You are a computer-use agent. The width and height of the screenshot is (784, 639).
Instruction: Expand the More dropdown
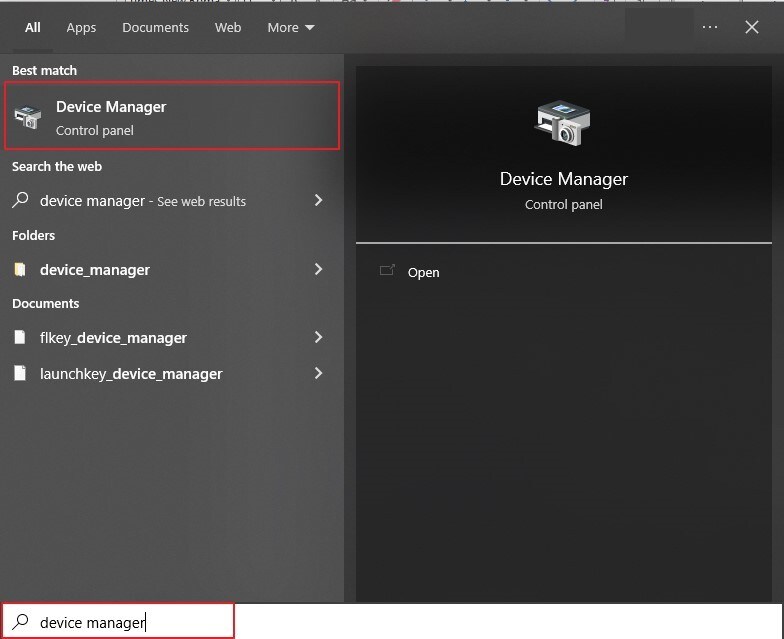click(x=290, y=28)
